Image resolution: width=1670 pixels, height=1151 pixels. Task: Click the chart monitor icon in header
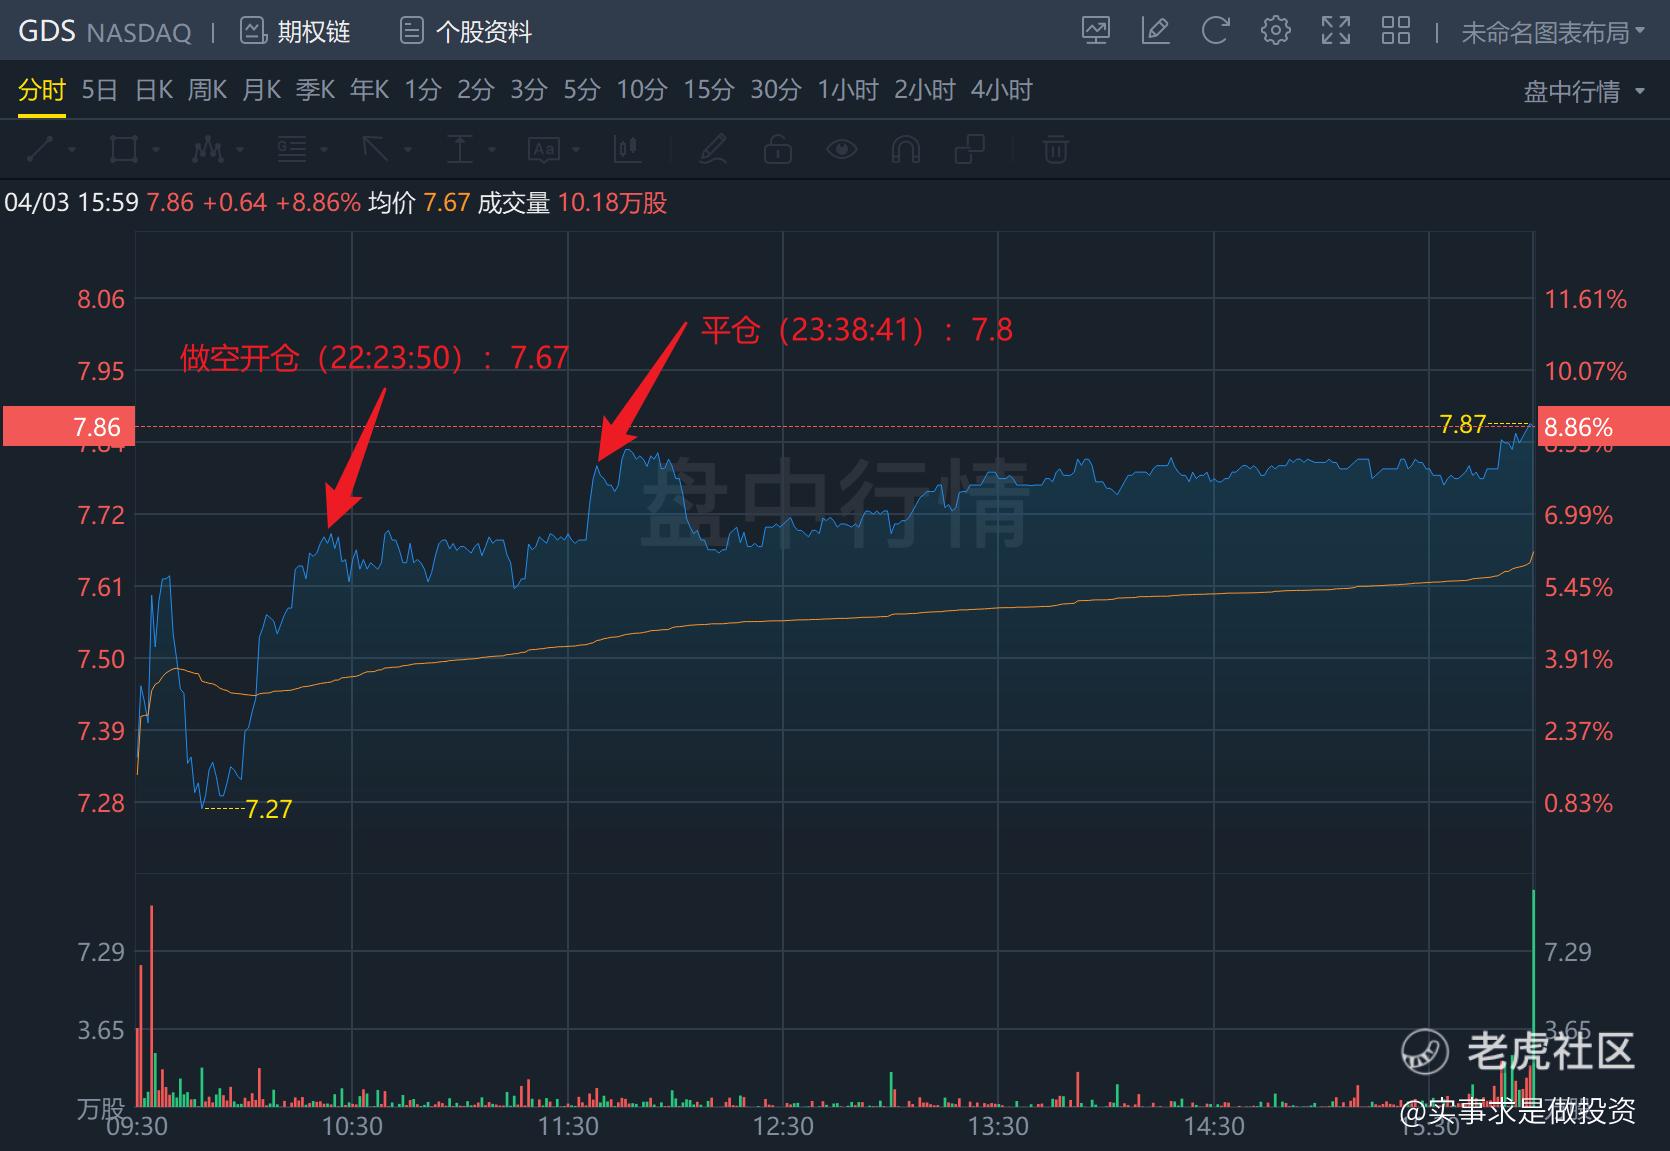point(1096,31)
